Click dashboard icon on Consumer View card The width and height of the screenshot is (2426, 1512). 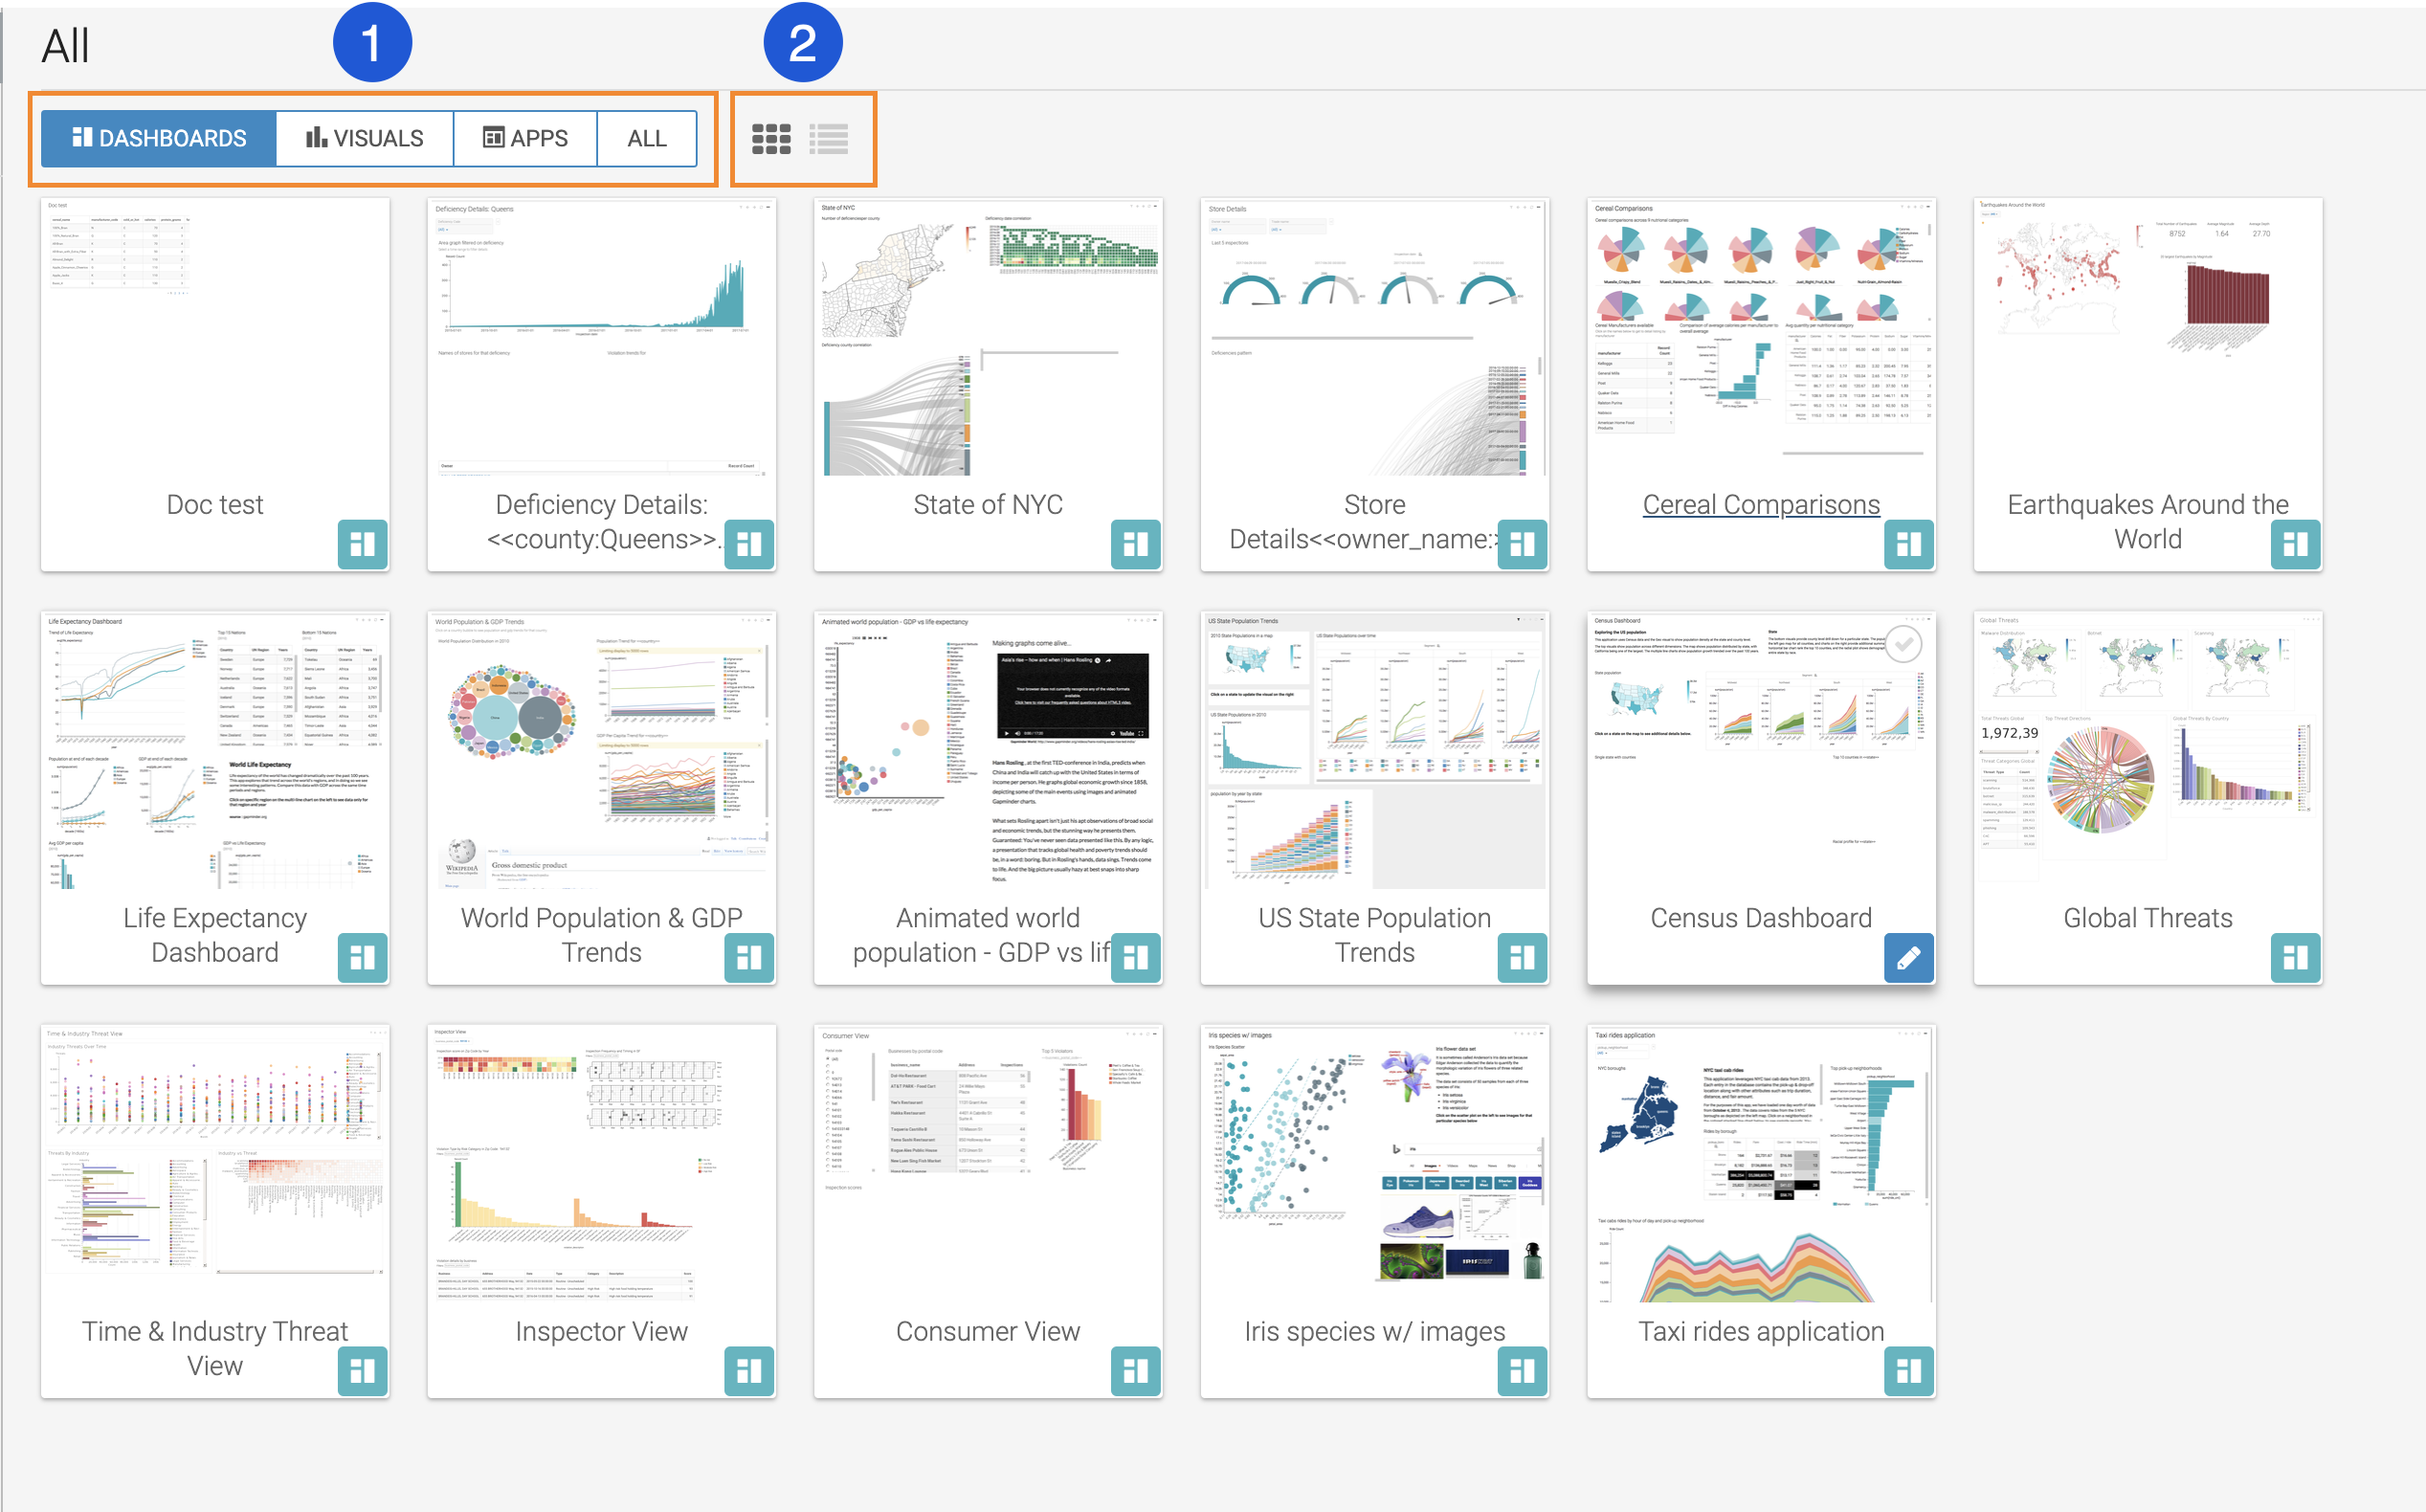tap(1135, 1371)
